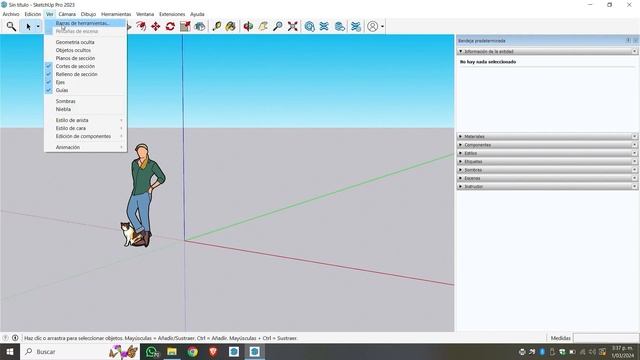Uncheck Guías in the Ver menu
The image size is (640, 360).
click(85, 90)
